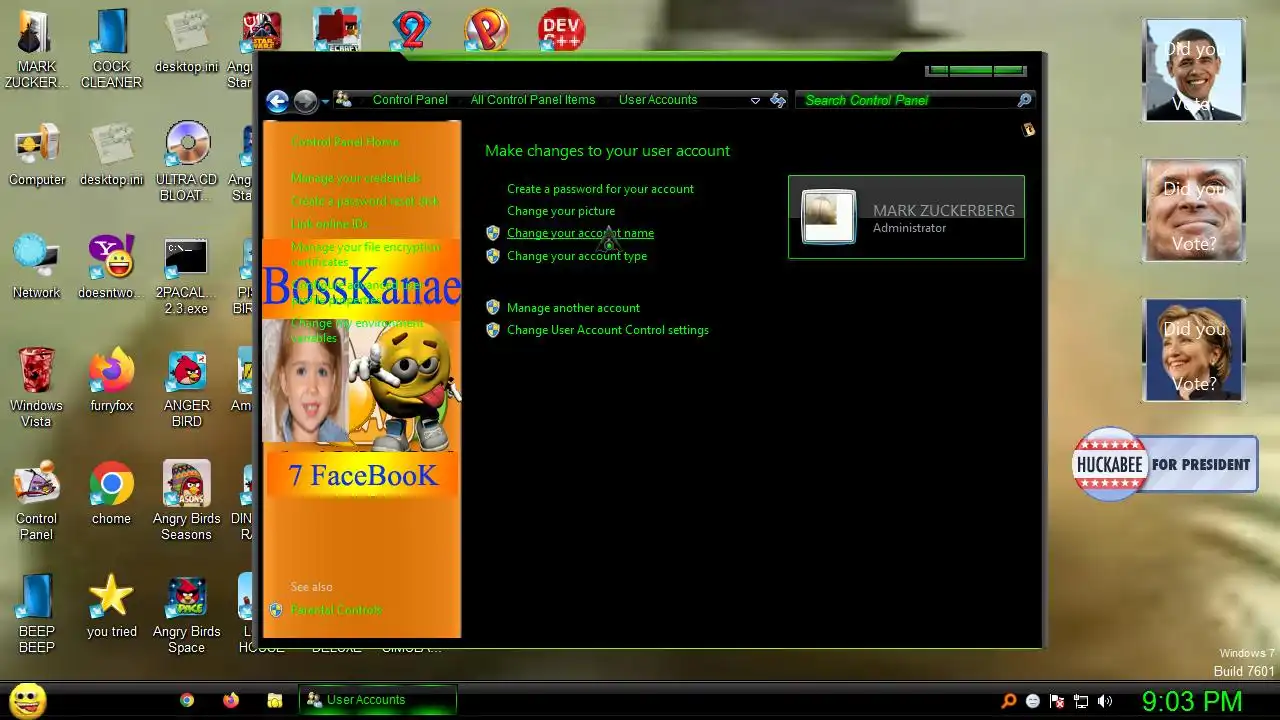Open Create a password reset disk
The height and width of the screenshot is (720, 1280).
coord(365,201)
